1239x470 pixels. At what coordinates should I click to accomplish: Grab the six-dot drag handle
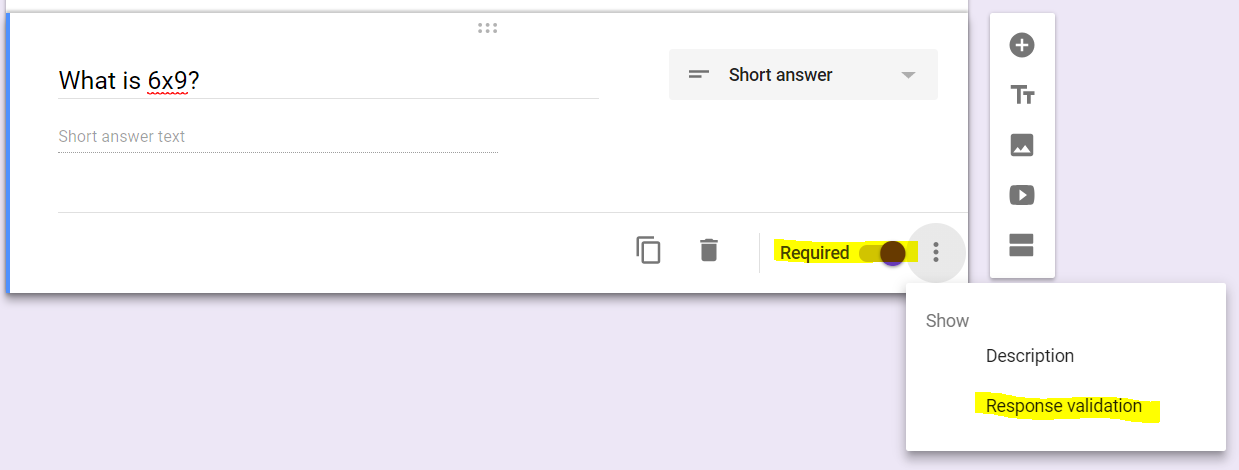pyautogui.click(x=488, y=28)
